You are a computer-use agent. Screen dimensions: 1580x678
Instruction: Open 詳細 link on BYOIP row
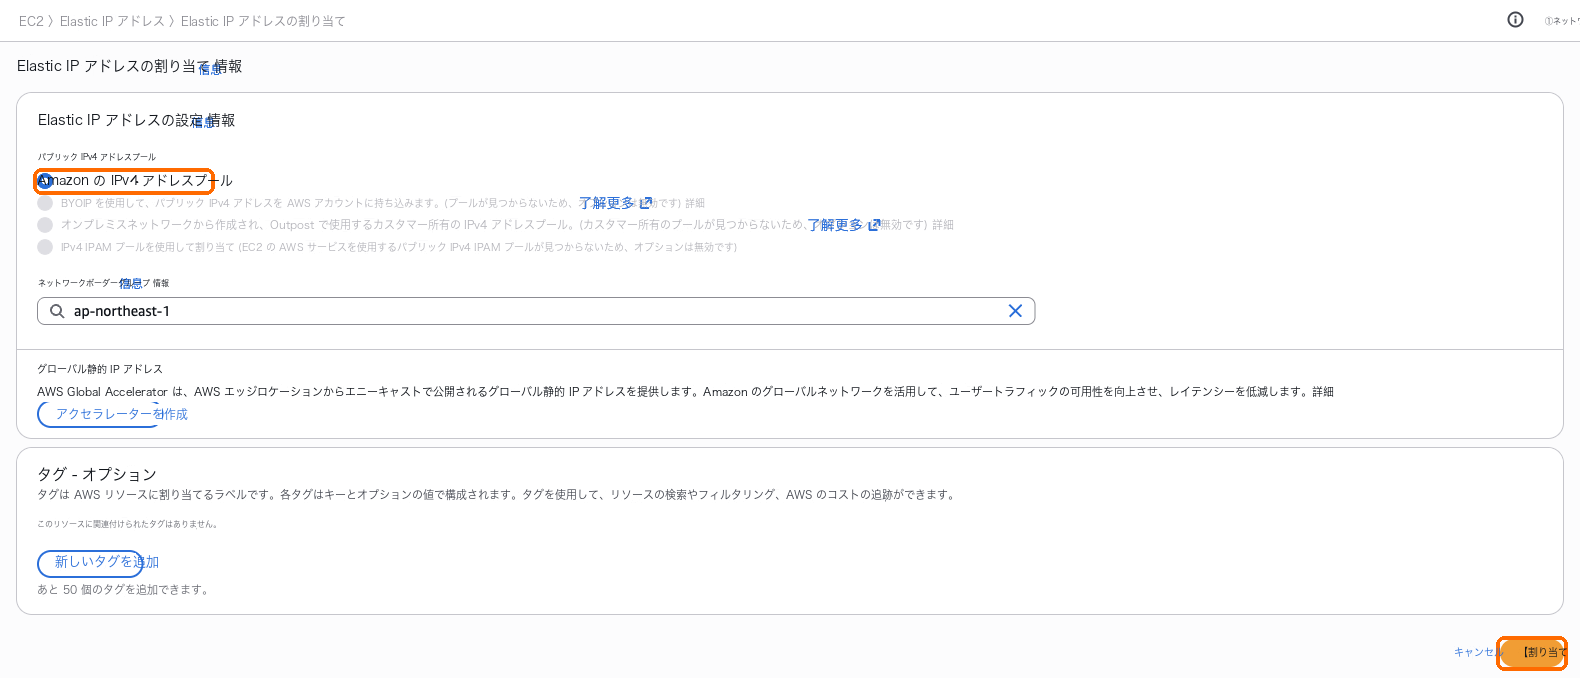tap(695, 203)
